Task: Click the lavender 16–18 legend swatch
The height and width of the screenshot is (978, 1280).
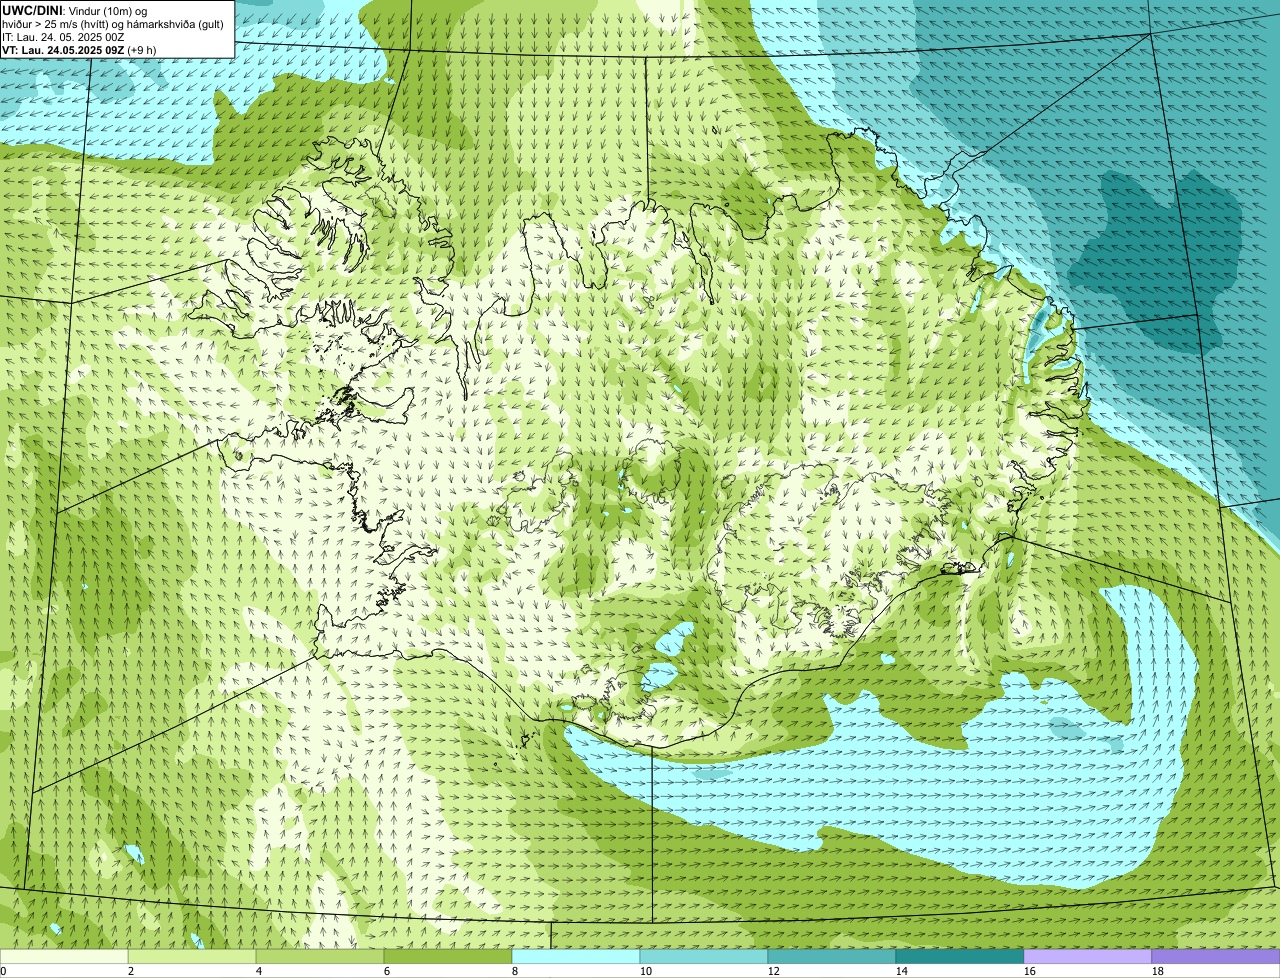Action: click(x=1088, y=956)
